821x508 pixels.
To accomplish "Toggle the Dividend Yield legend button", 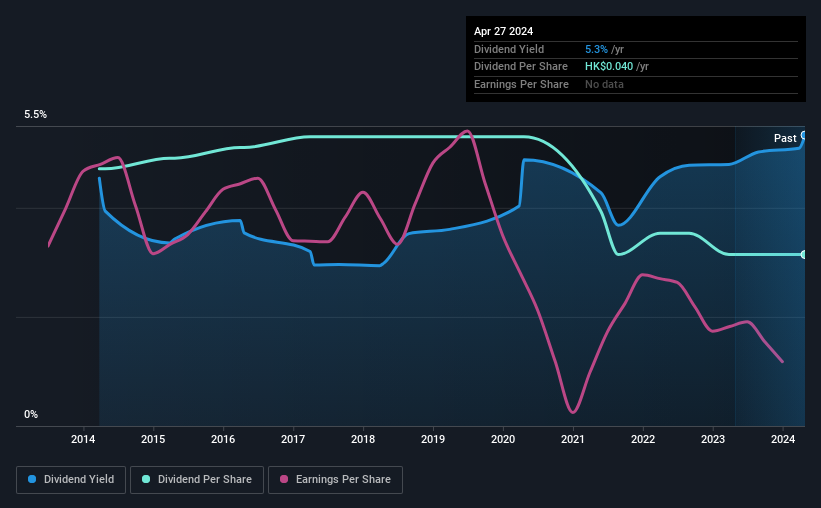I will [x=71, y=480].
